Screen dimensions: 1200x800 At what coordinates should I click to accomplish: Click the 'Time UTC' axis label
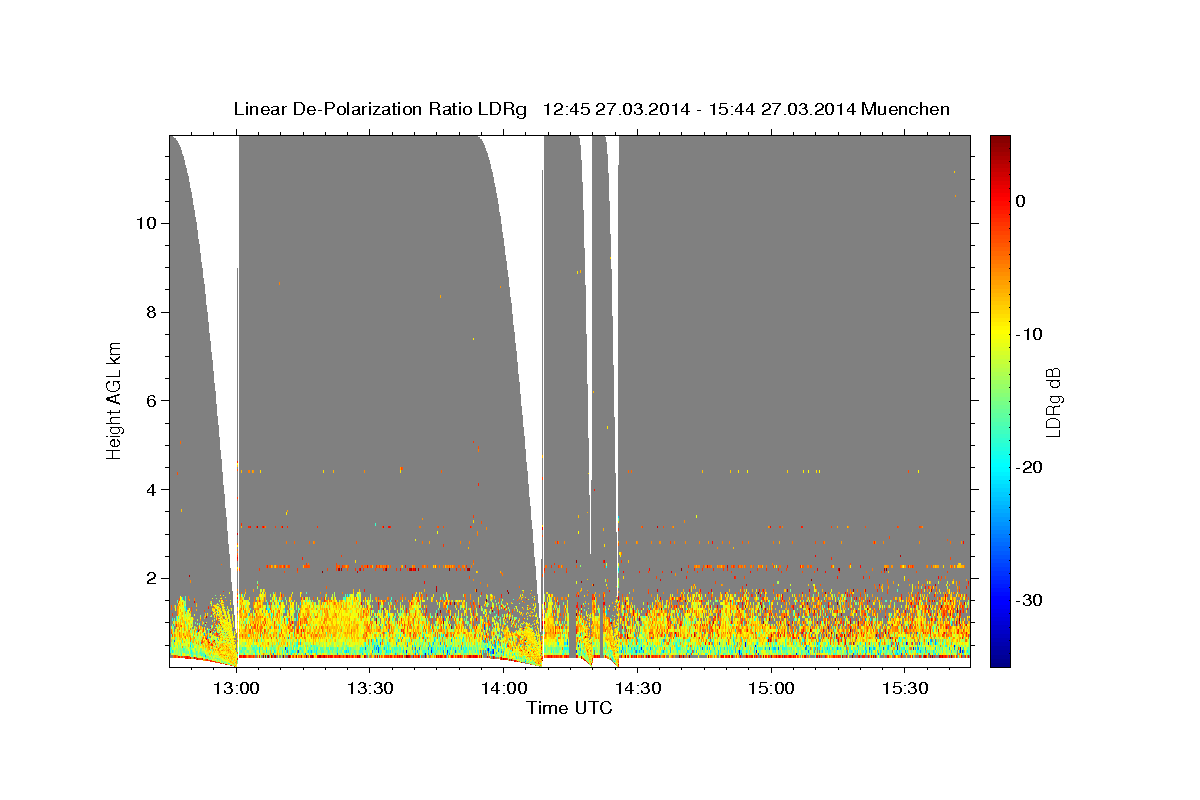pos(569,708)
